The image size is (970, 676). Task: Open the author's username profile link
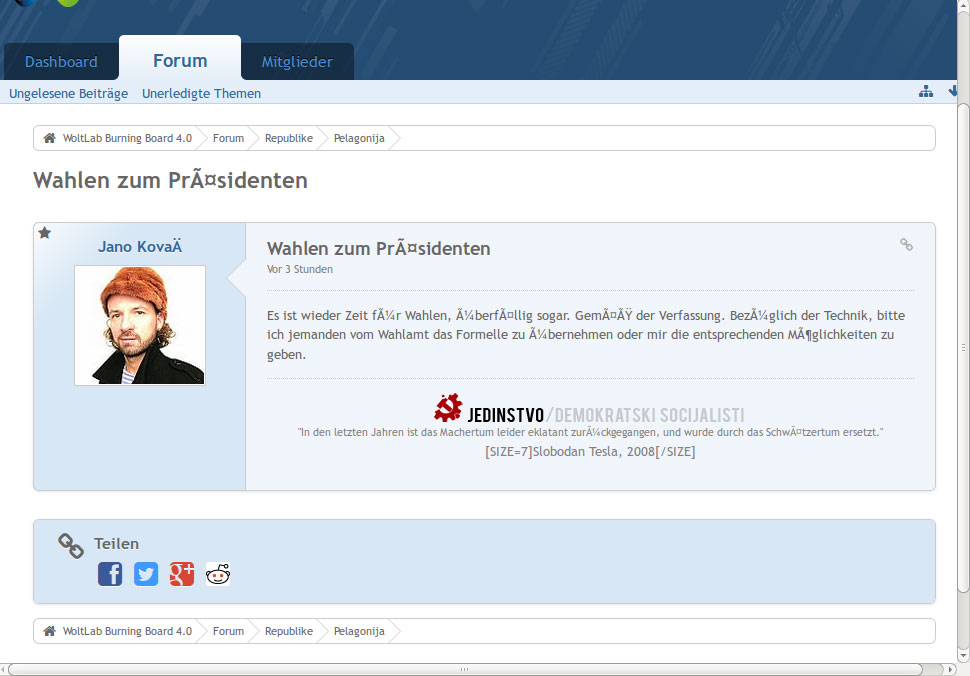[140, 247]
